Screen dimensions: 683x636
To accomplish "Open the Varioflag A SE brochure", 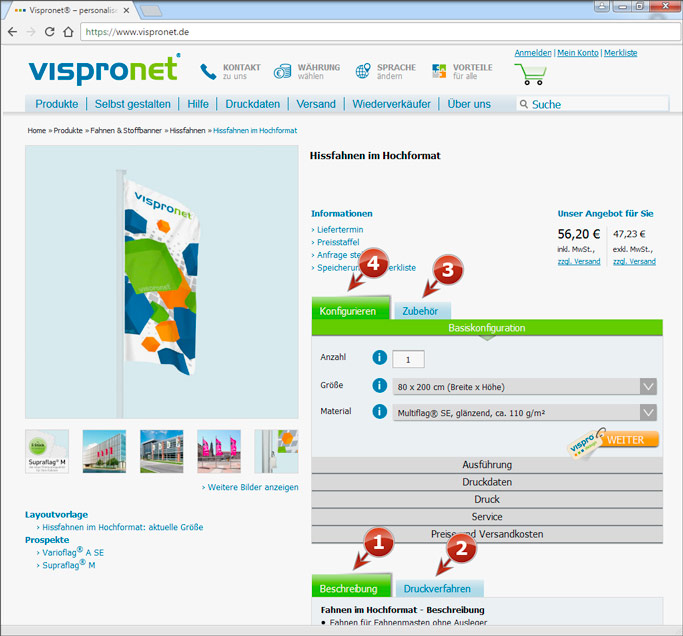I will click(x=73, y=552).
